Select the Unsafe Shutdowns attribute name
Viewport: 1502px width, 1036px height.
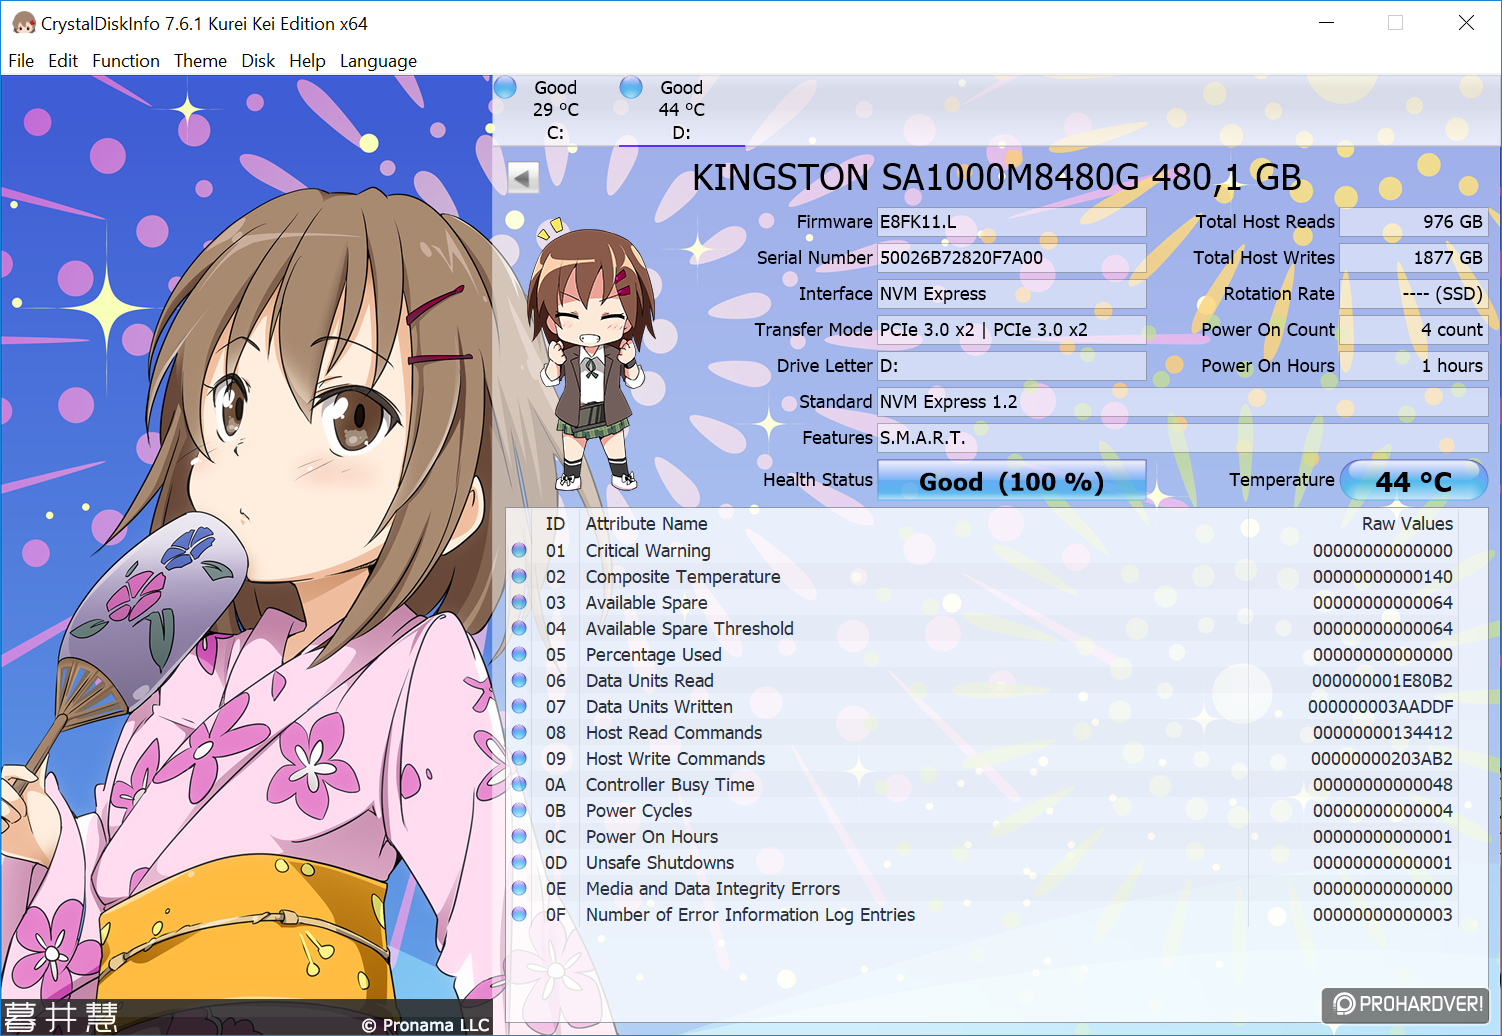coord(660,863)
